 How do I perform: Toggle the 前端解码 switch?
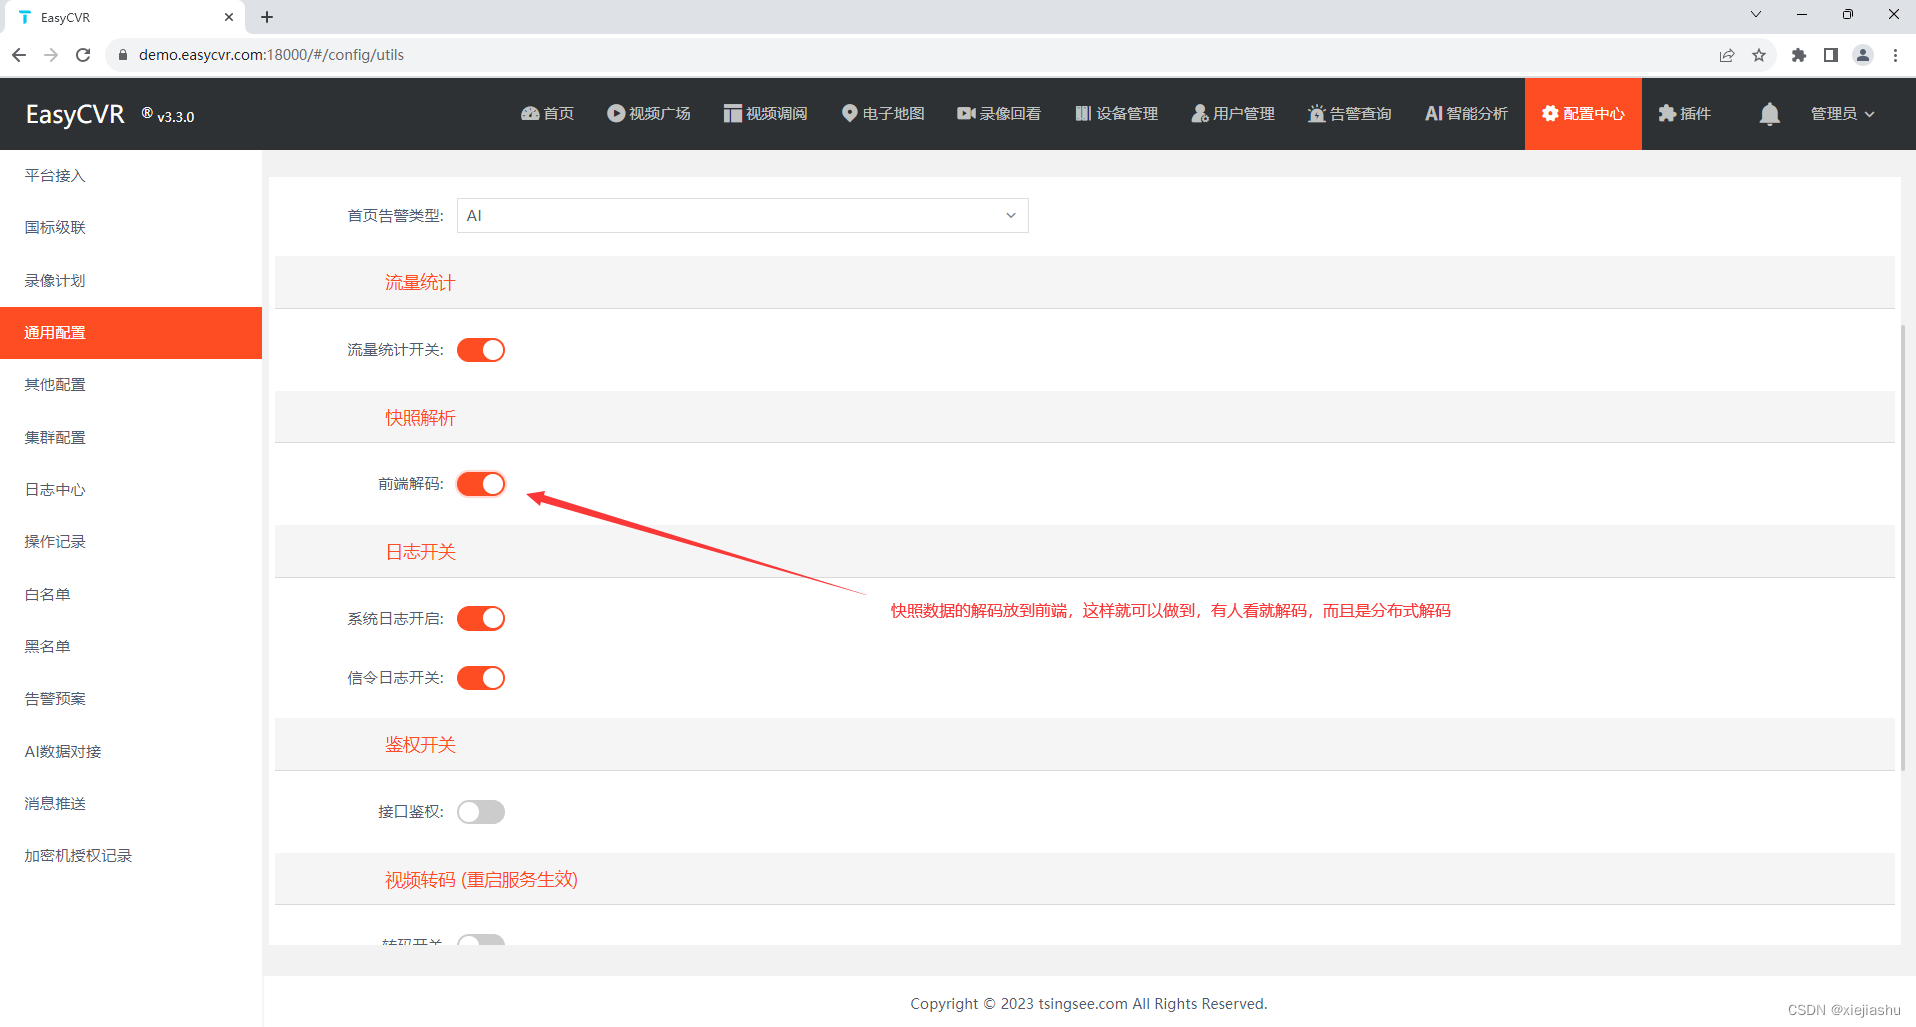pyautogui.click(x=481, y=484)
